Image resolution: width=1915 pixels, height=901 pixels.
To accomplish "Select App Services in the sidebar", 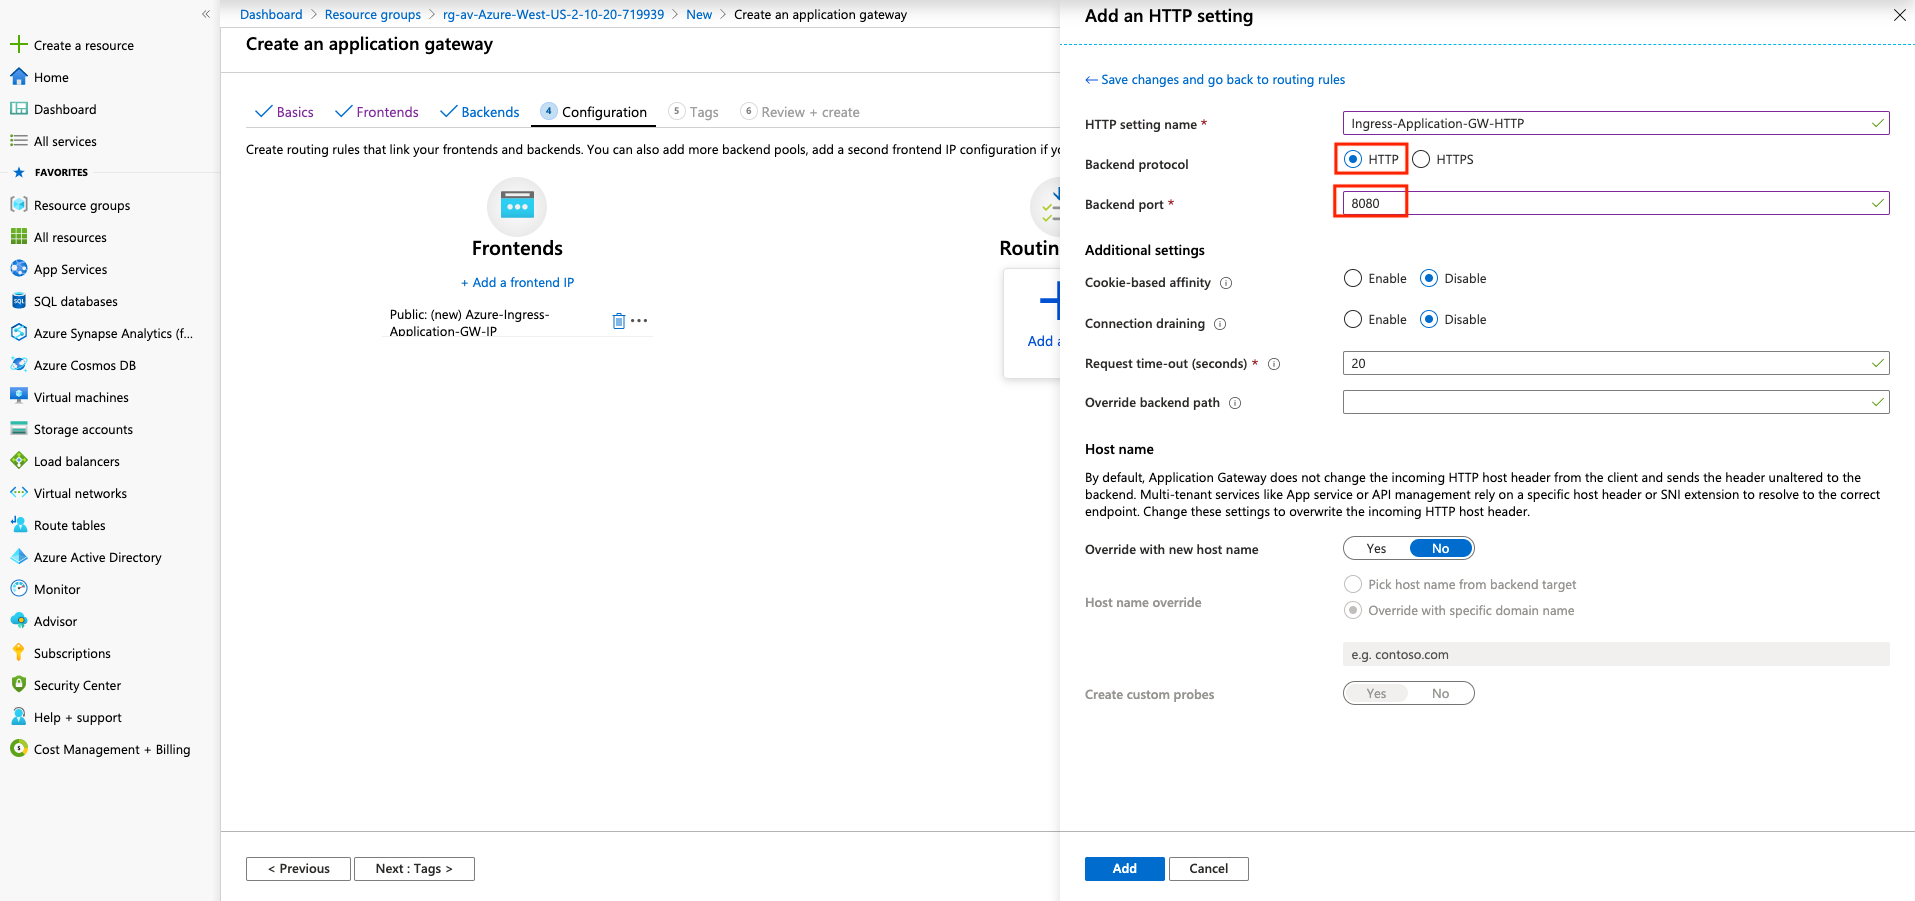I will coord(70,269).
